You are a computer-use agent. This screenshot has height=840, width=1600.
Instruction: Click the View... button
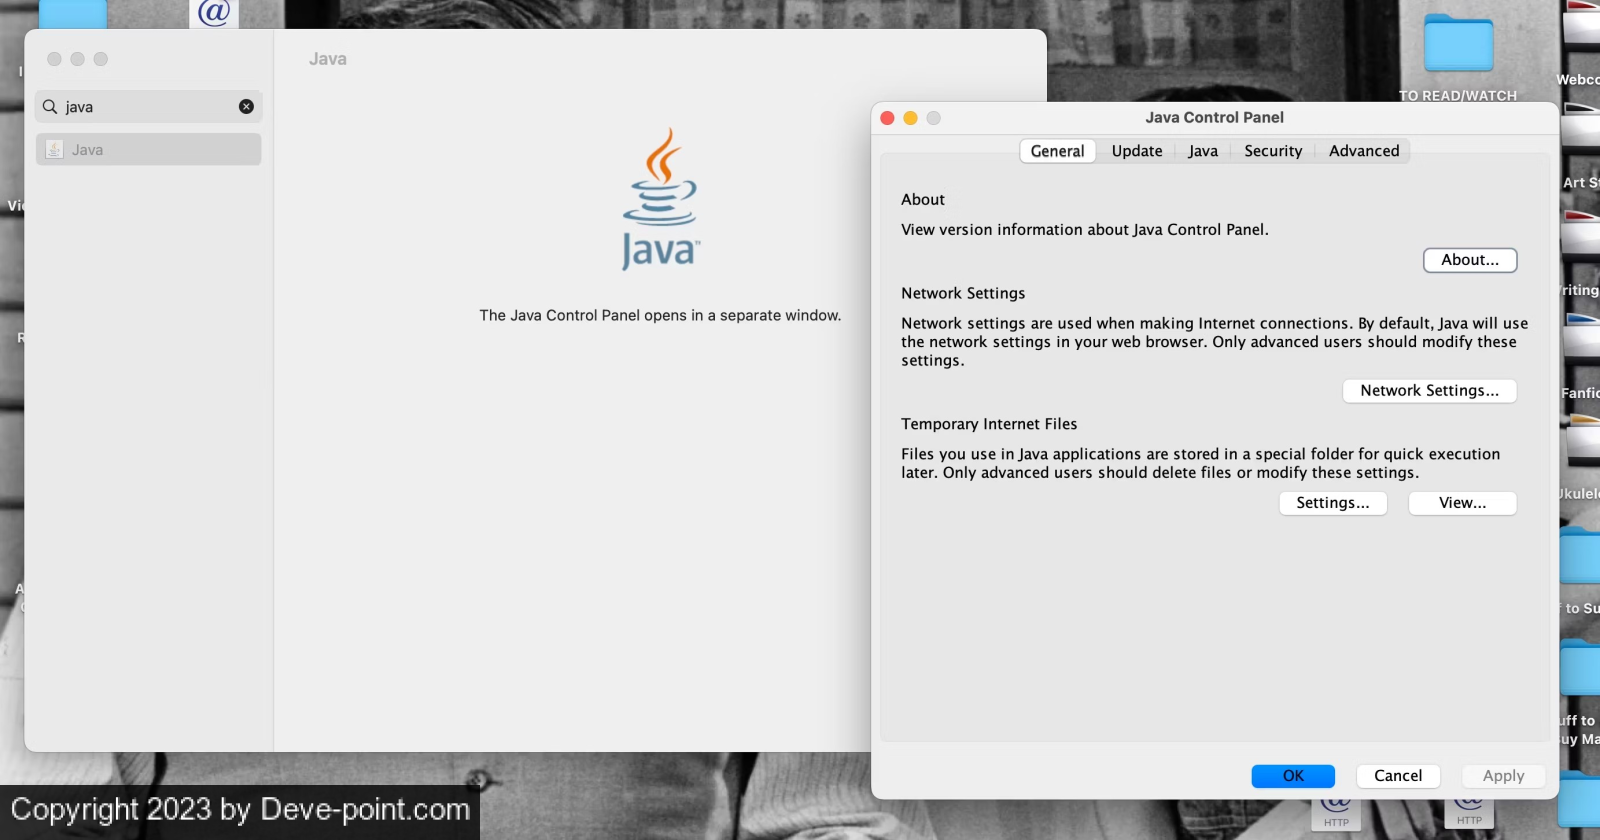click(x=1462, y=503)
